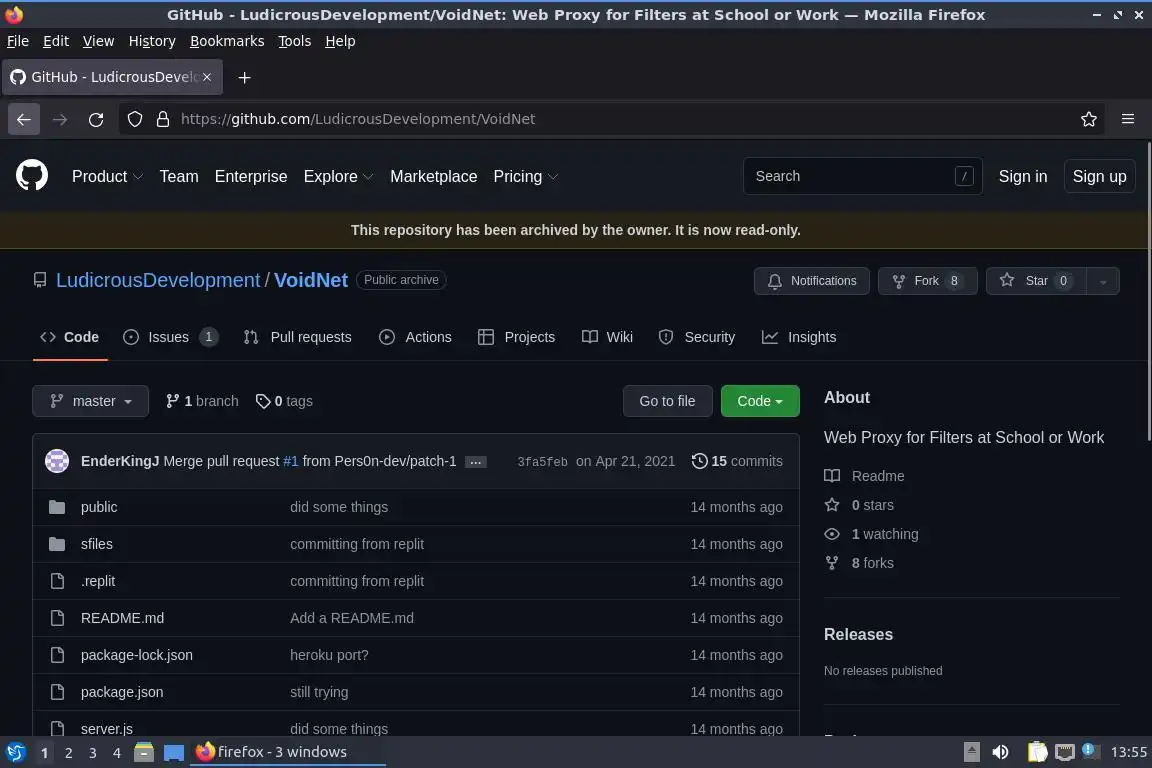Open pull request #1 link

point(291,462)
